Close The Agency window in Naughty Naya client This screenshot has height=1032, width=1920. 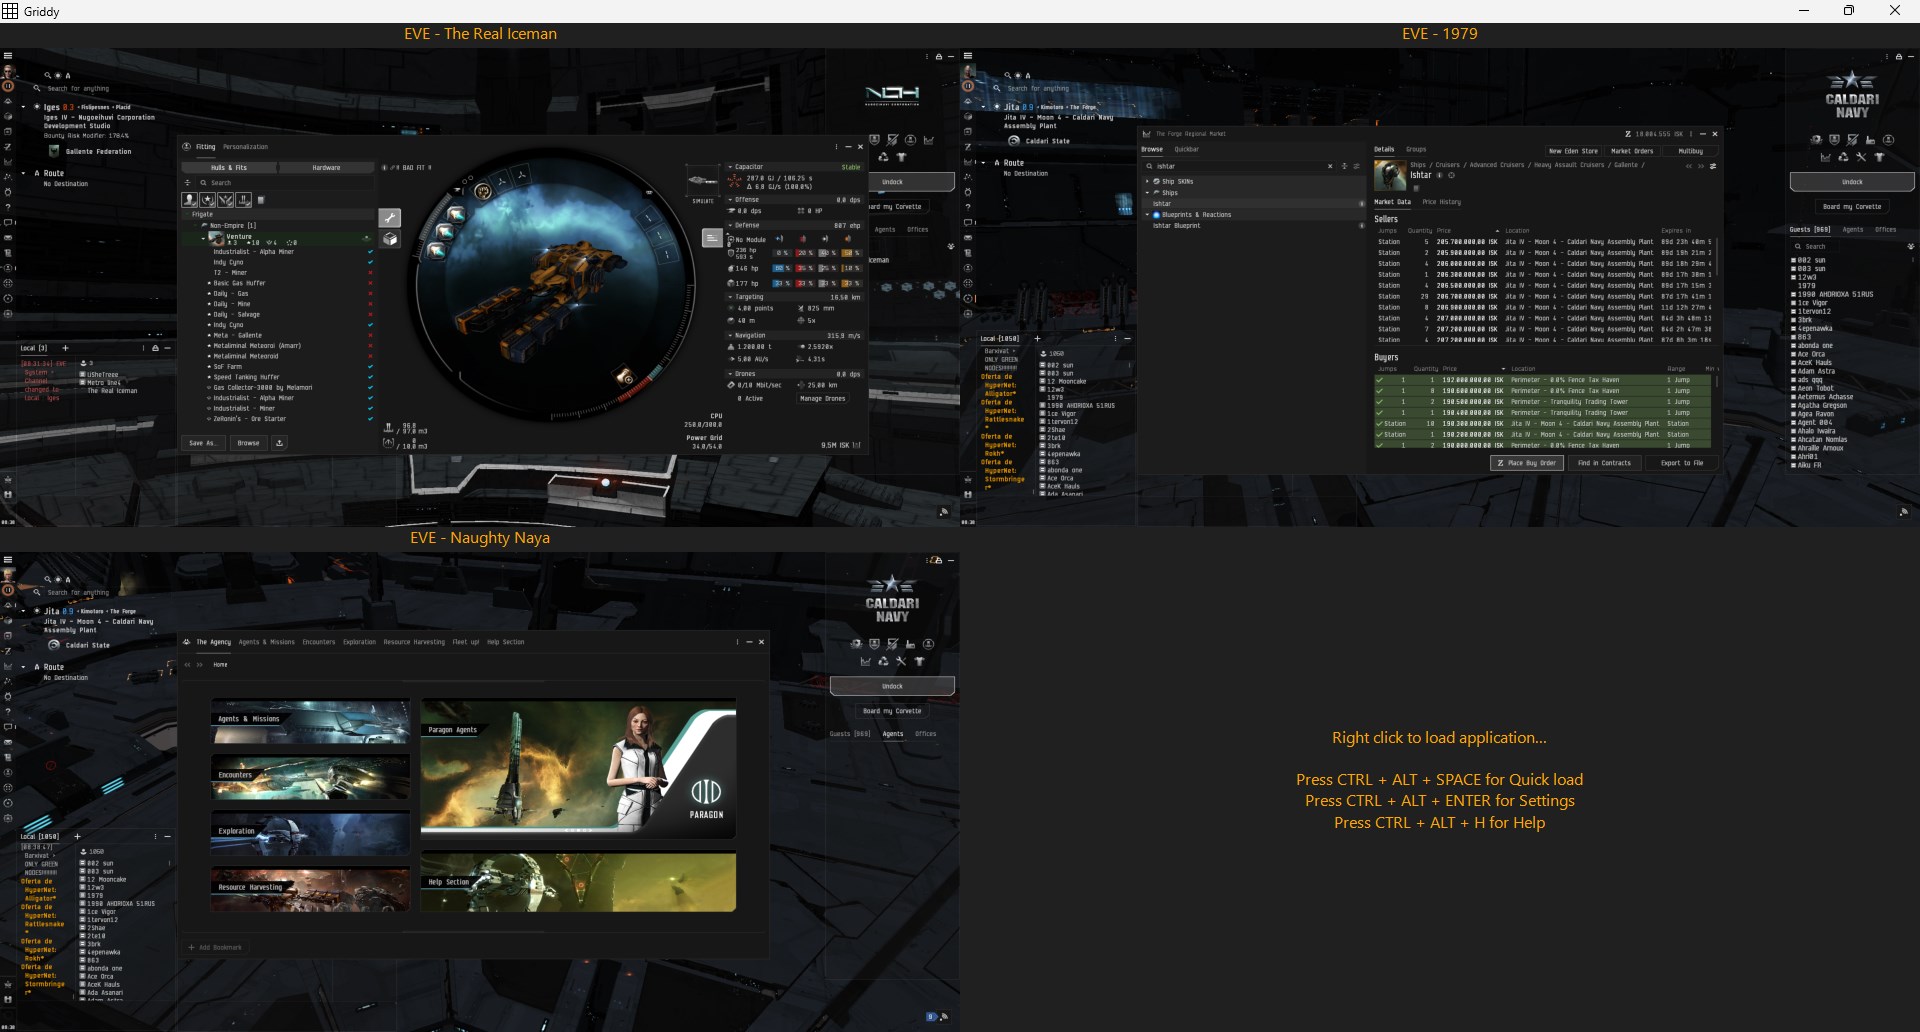coord(761,642)
